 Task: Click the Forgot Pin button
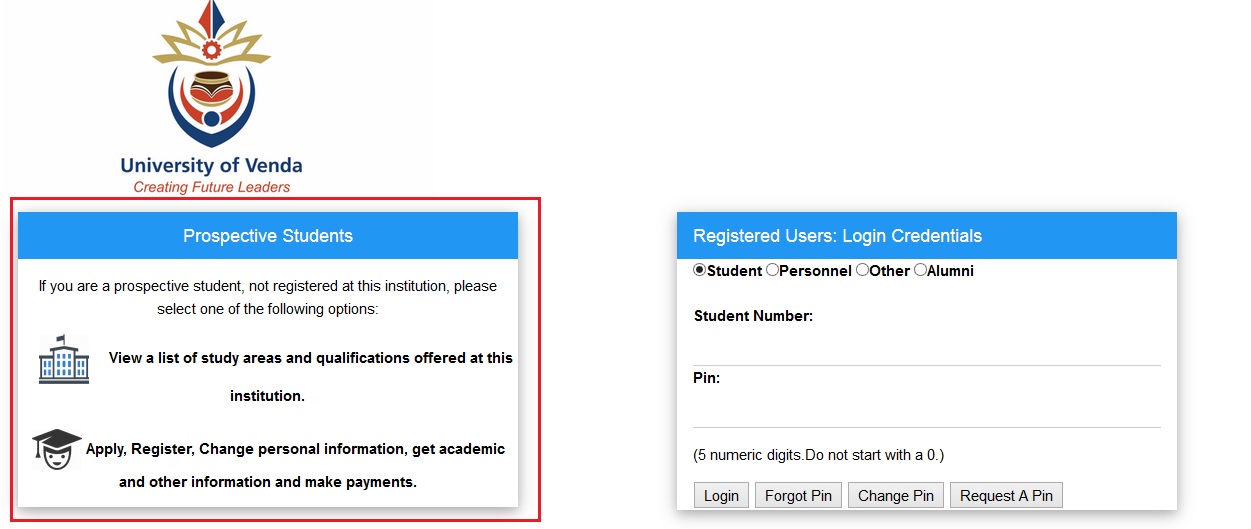pos(798,495)
